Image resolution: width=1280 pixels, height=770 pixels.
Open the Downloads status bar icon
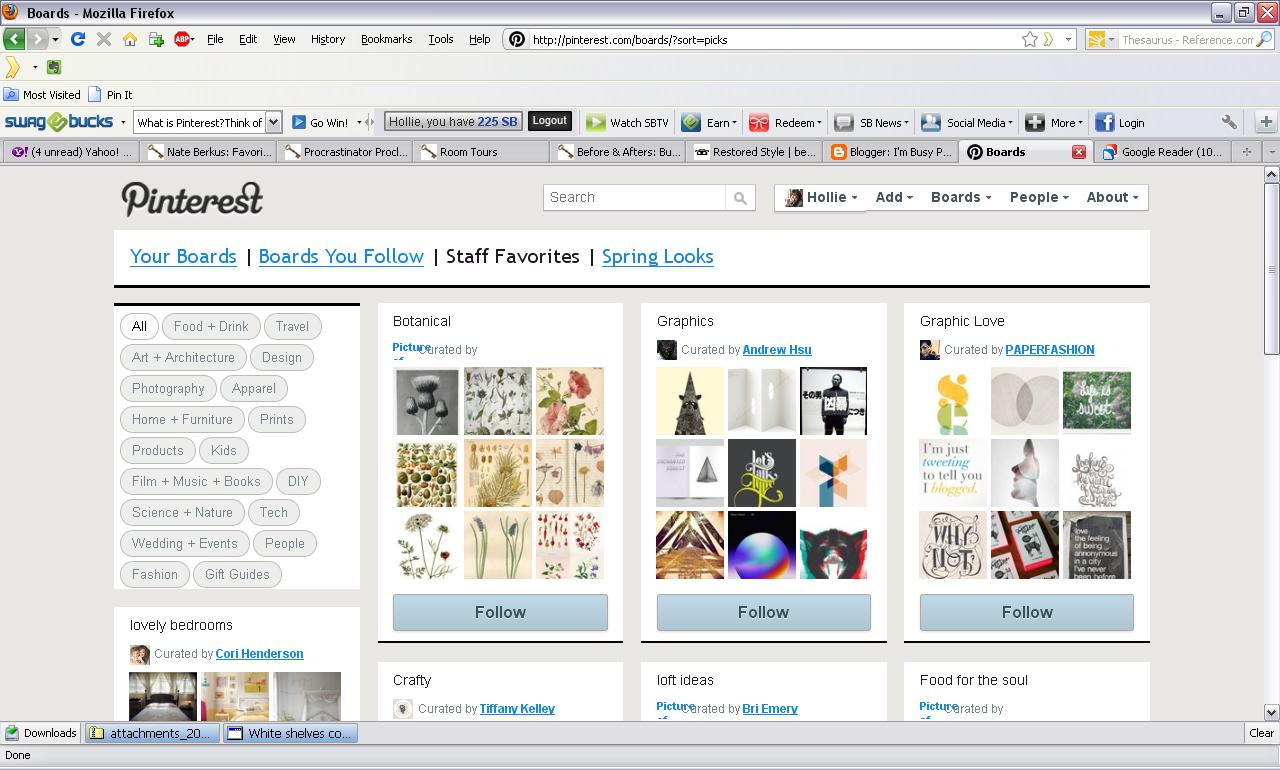coord(41,733)
